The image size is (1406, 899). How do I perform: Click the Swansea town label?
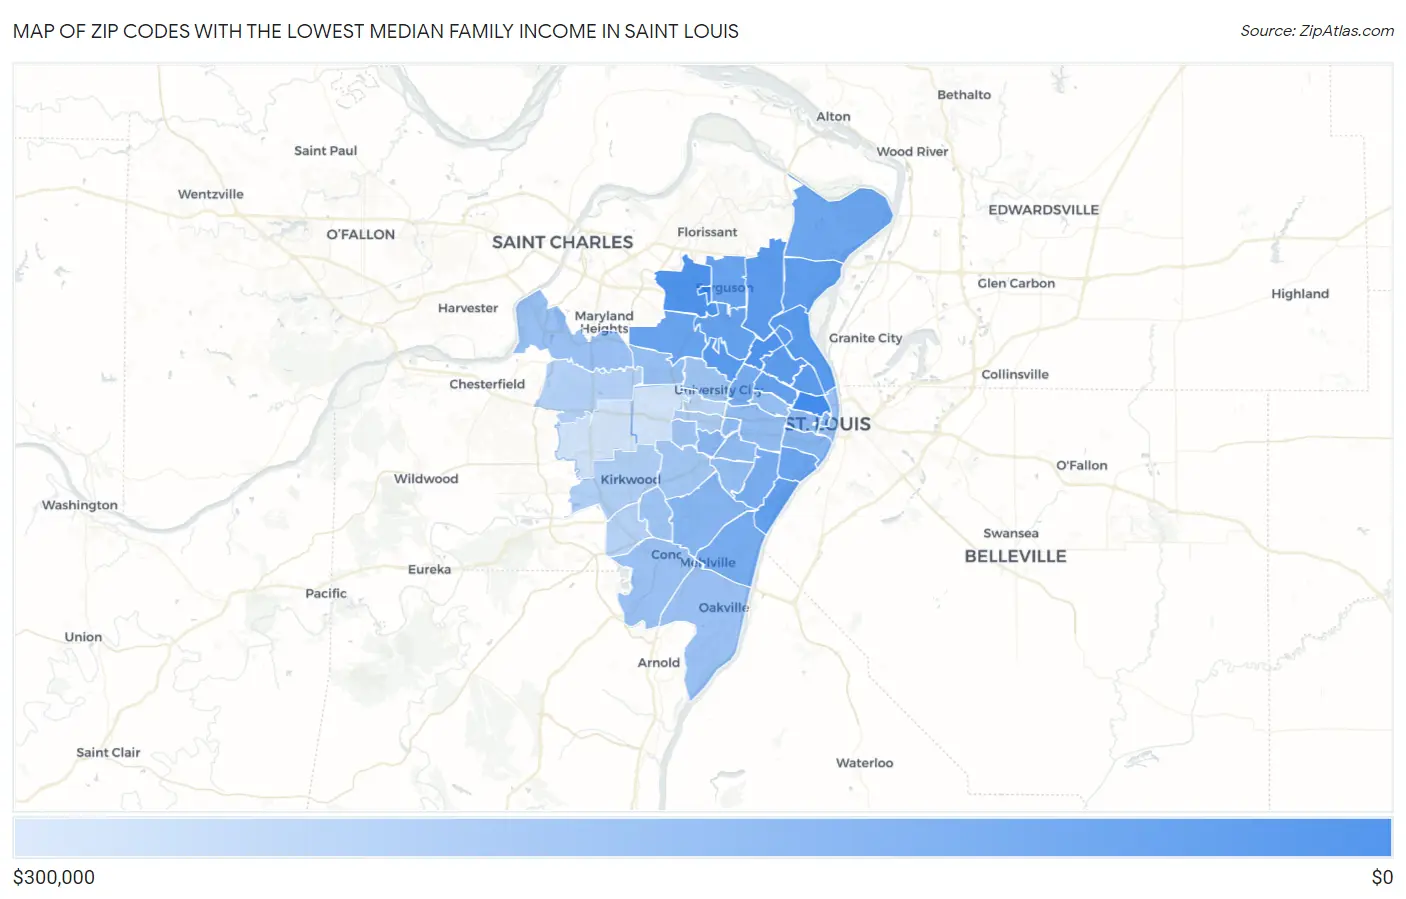[x=1011, y=534]
